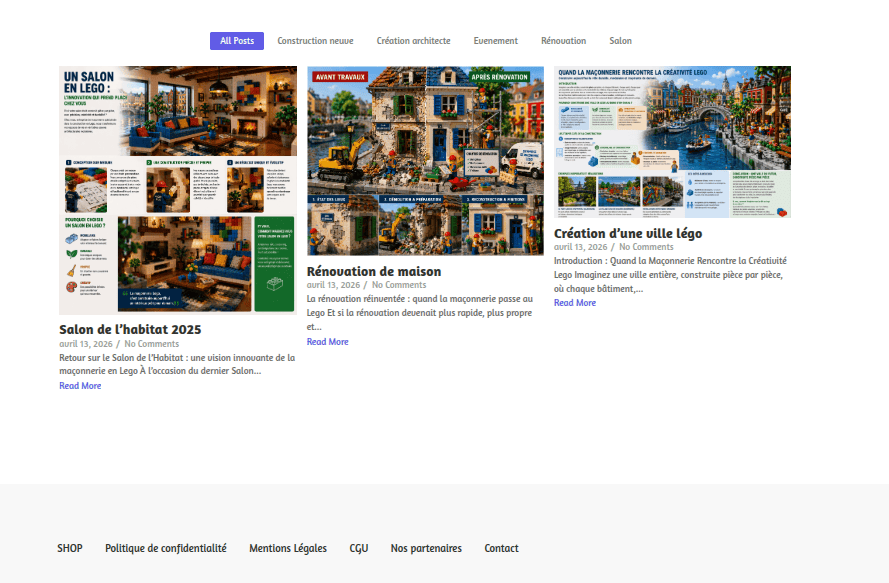Open Mentions Légales footer link
This screenshot has height=583, width=889.
(x=288, y=548)
